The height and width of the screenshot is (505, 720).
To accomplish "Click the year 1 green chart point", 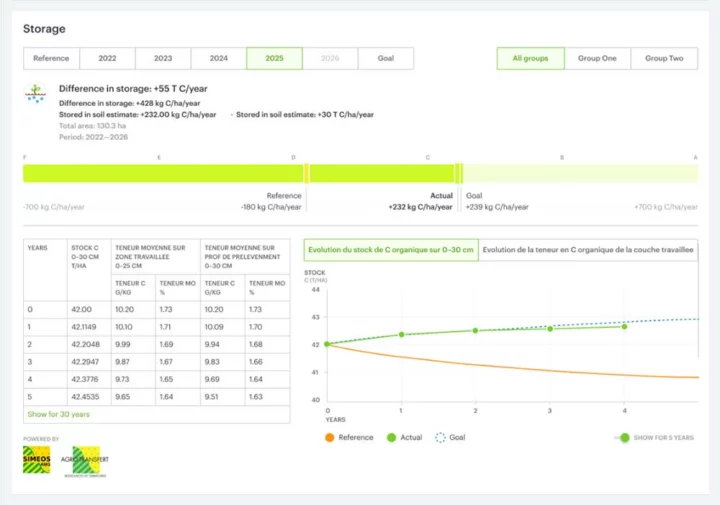I will [x=401, y=335].
